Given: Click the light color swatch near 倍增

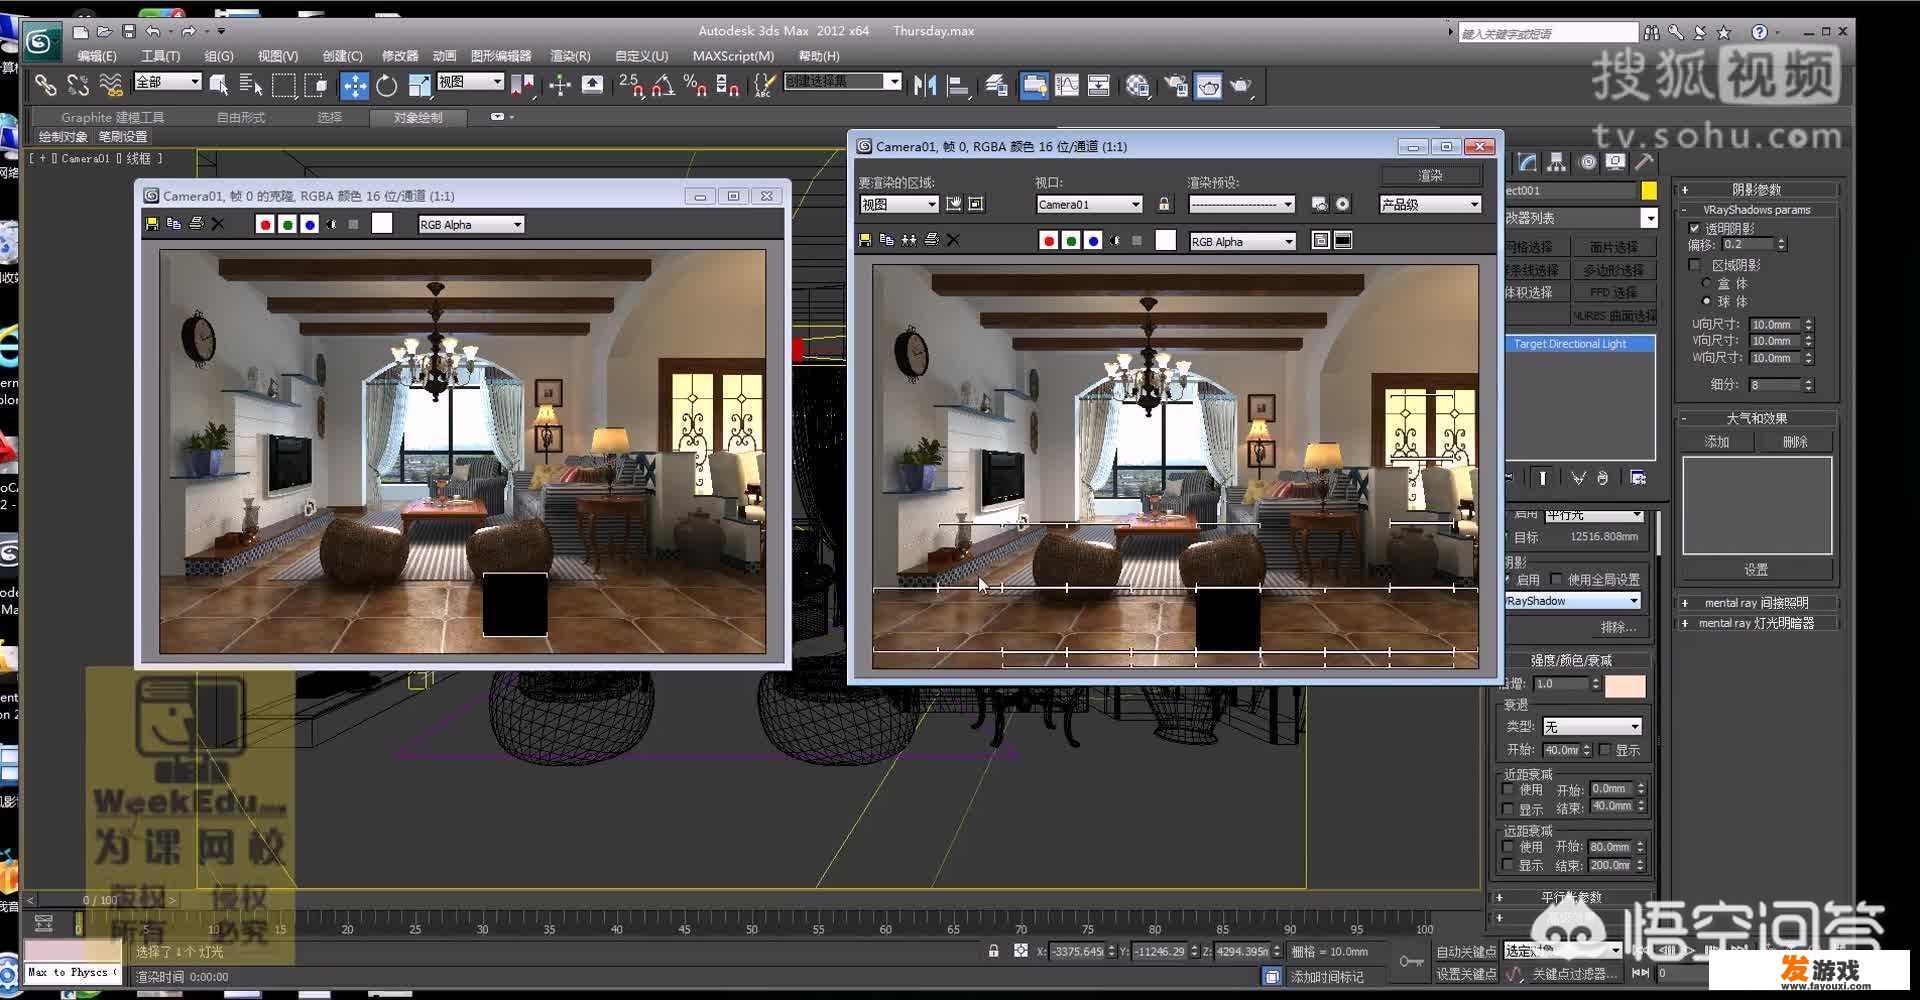Looking at the screenshot, I should (x=1625, y=685).
